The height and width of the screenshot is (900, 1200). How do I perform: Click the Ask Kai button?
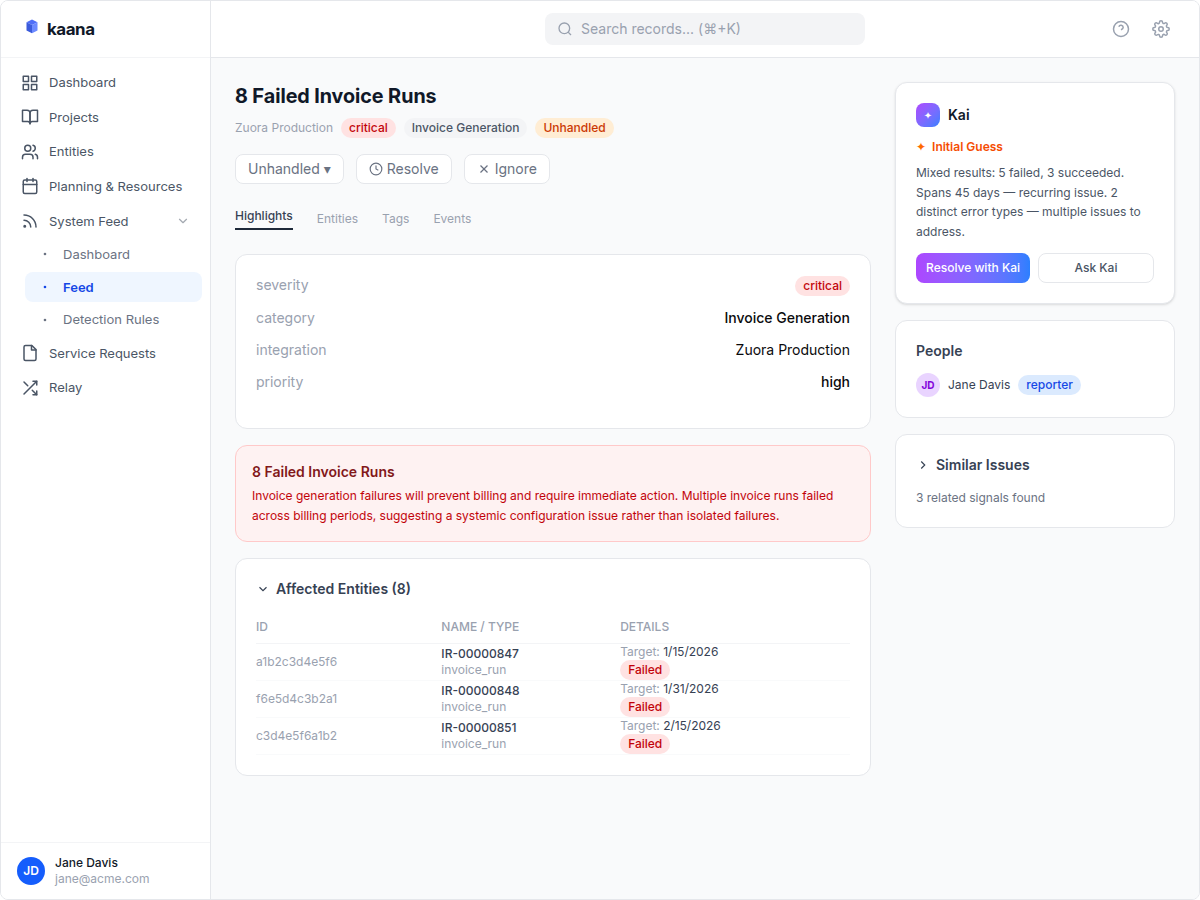(x=1095, y=268)
